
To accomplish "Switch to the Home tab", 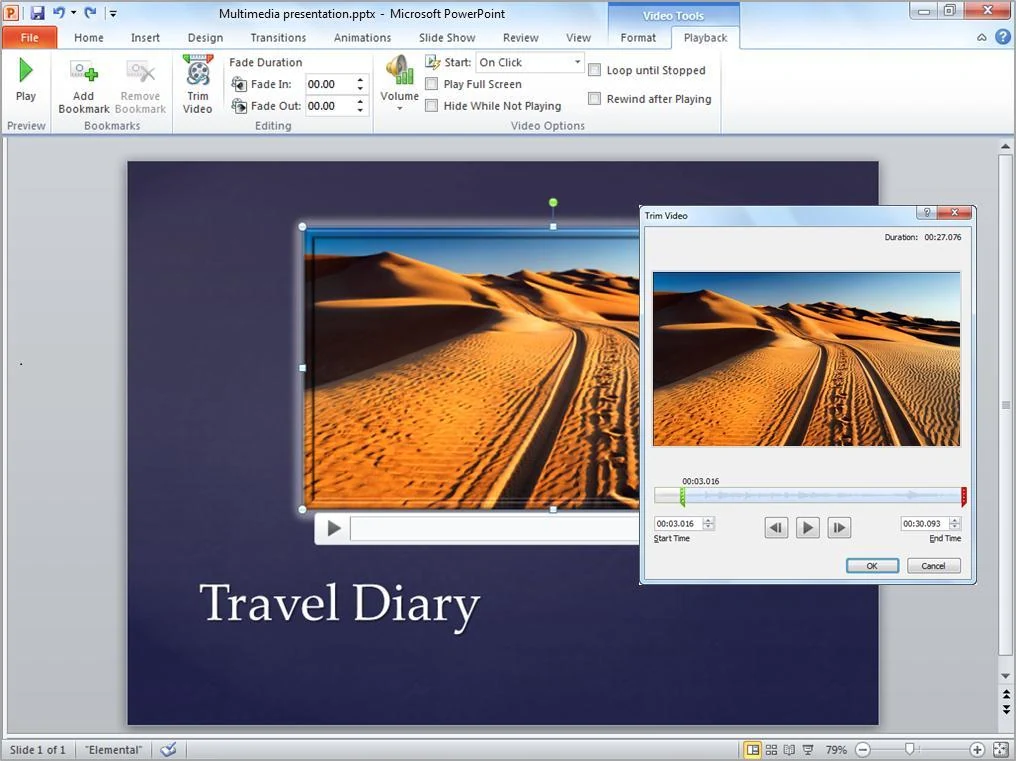I will point(89,38).
